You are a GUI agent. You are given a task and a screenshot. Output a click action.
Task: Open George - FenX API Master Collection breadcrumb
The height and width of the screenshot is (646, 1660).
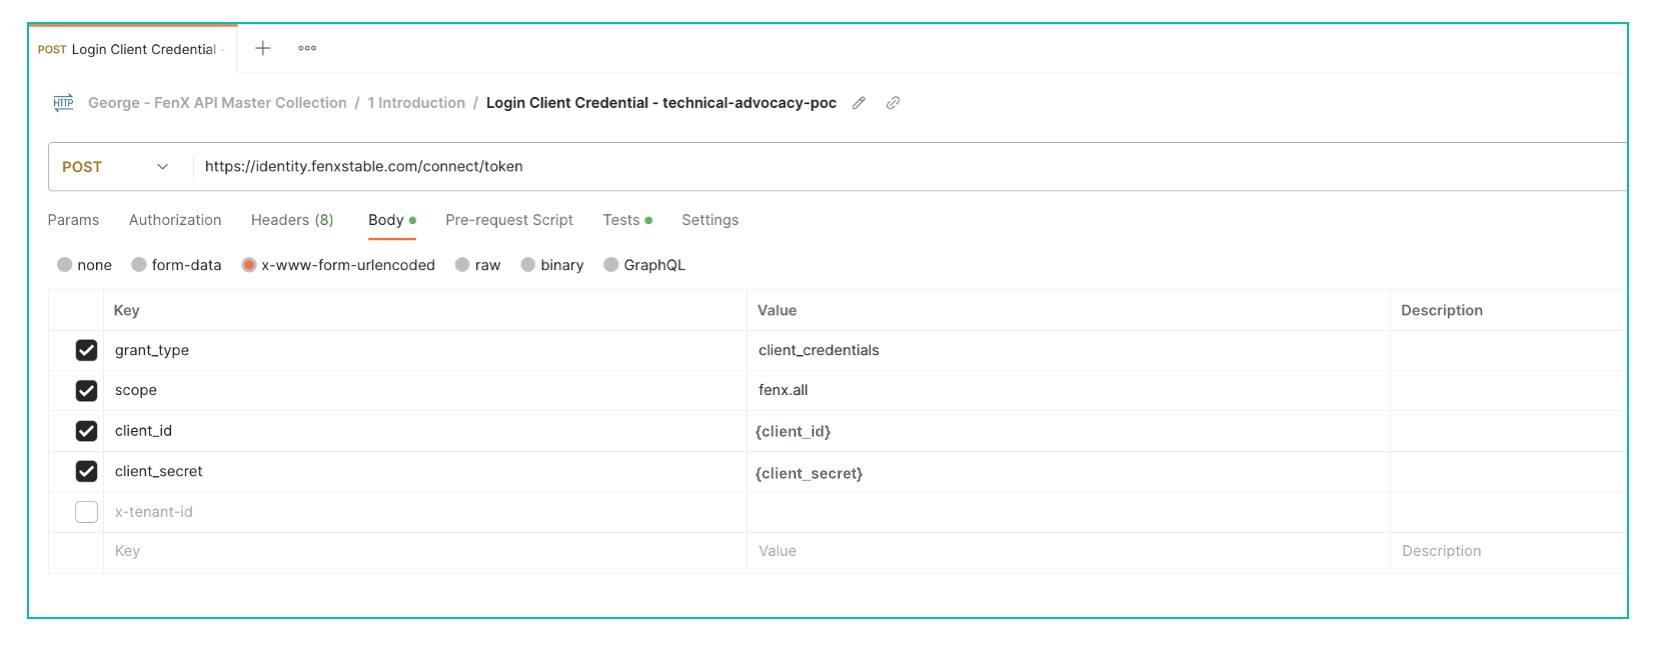coord(217,103)
